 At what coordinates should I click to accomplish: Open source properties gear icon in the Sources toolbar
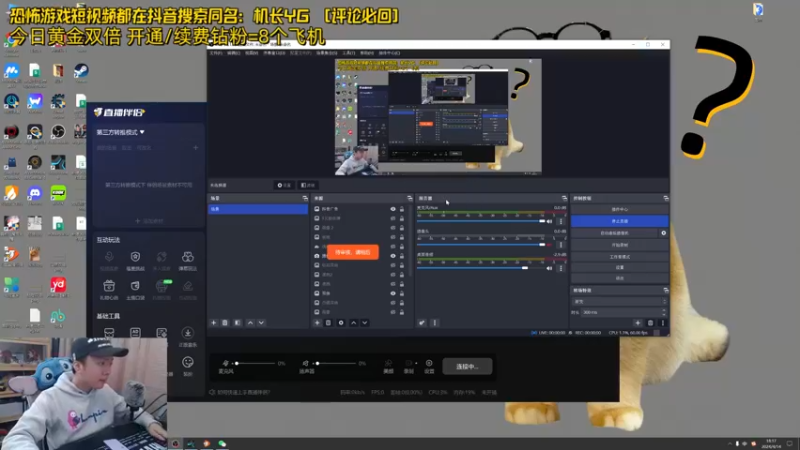coord(341,322)
